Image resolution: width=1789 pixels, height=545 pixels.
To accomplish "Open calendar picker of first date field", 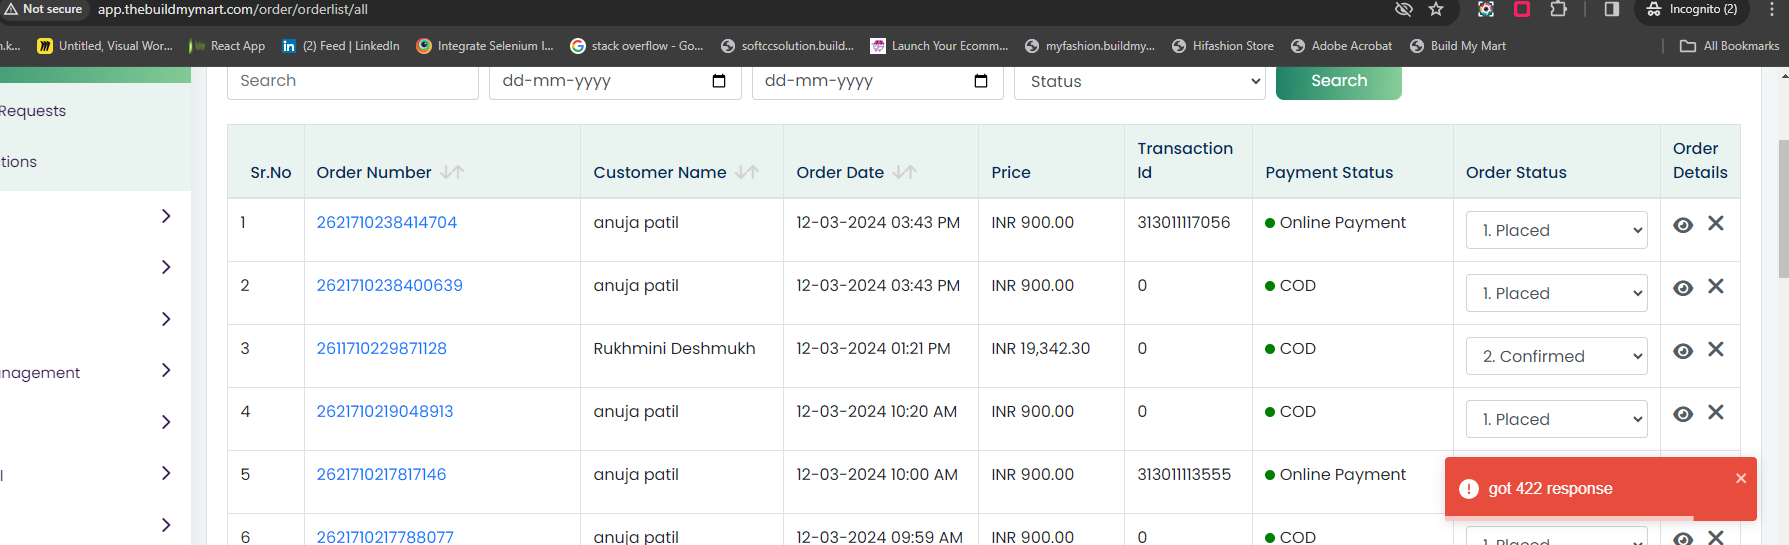I will pyautogui.click(x=719, y=81).
